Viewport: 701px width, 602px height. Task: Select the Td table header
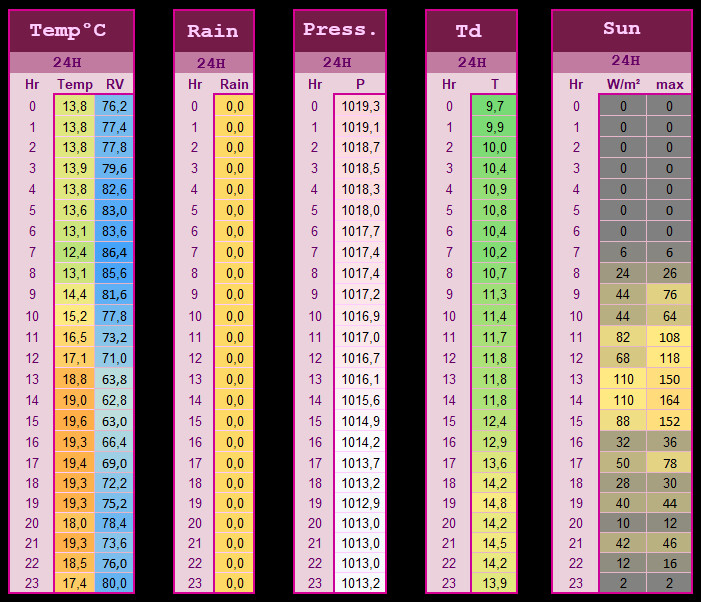click(469, 31)
